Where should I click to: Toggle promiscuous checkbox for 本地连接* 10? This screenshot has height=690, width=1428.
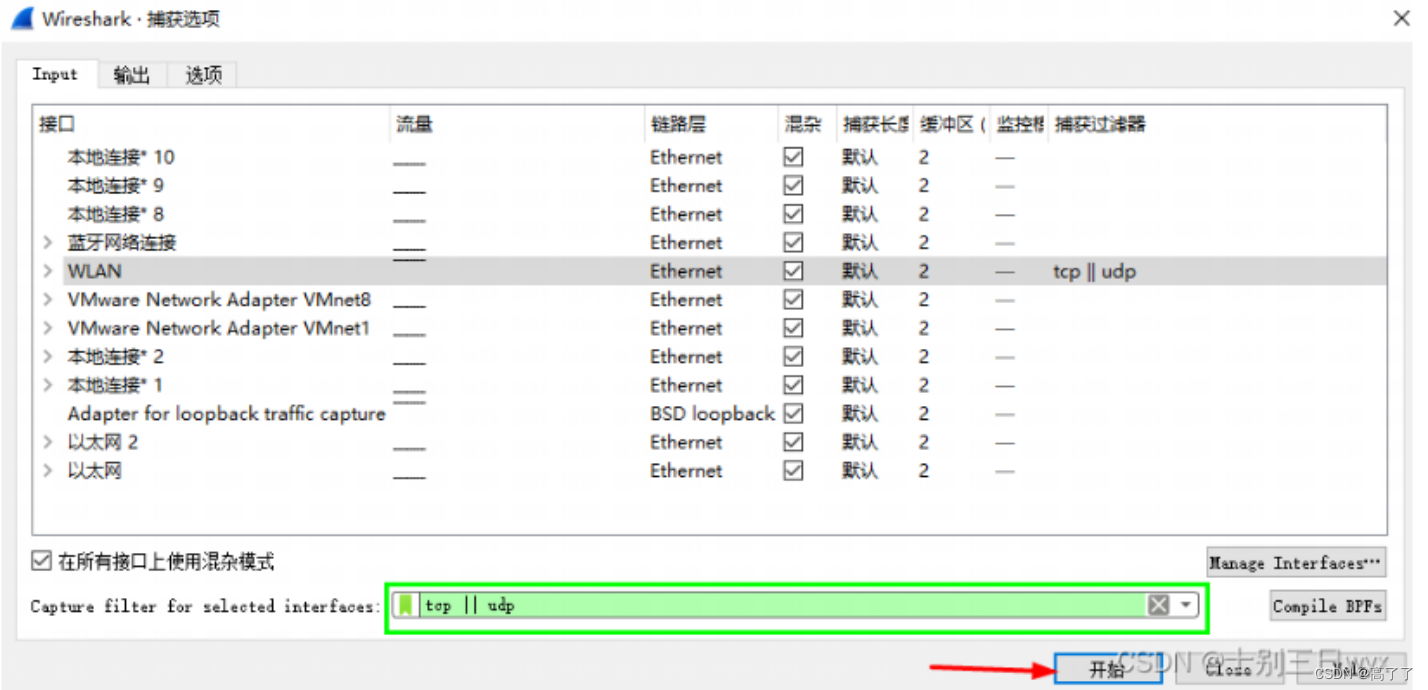(793, 157)
